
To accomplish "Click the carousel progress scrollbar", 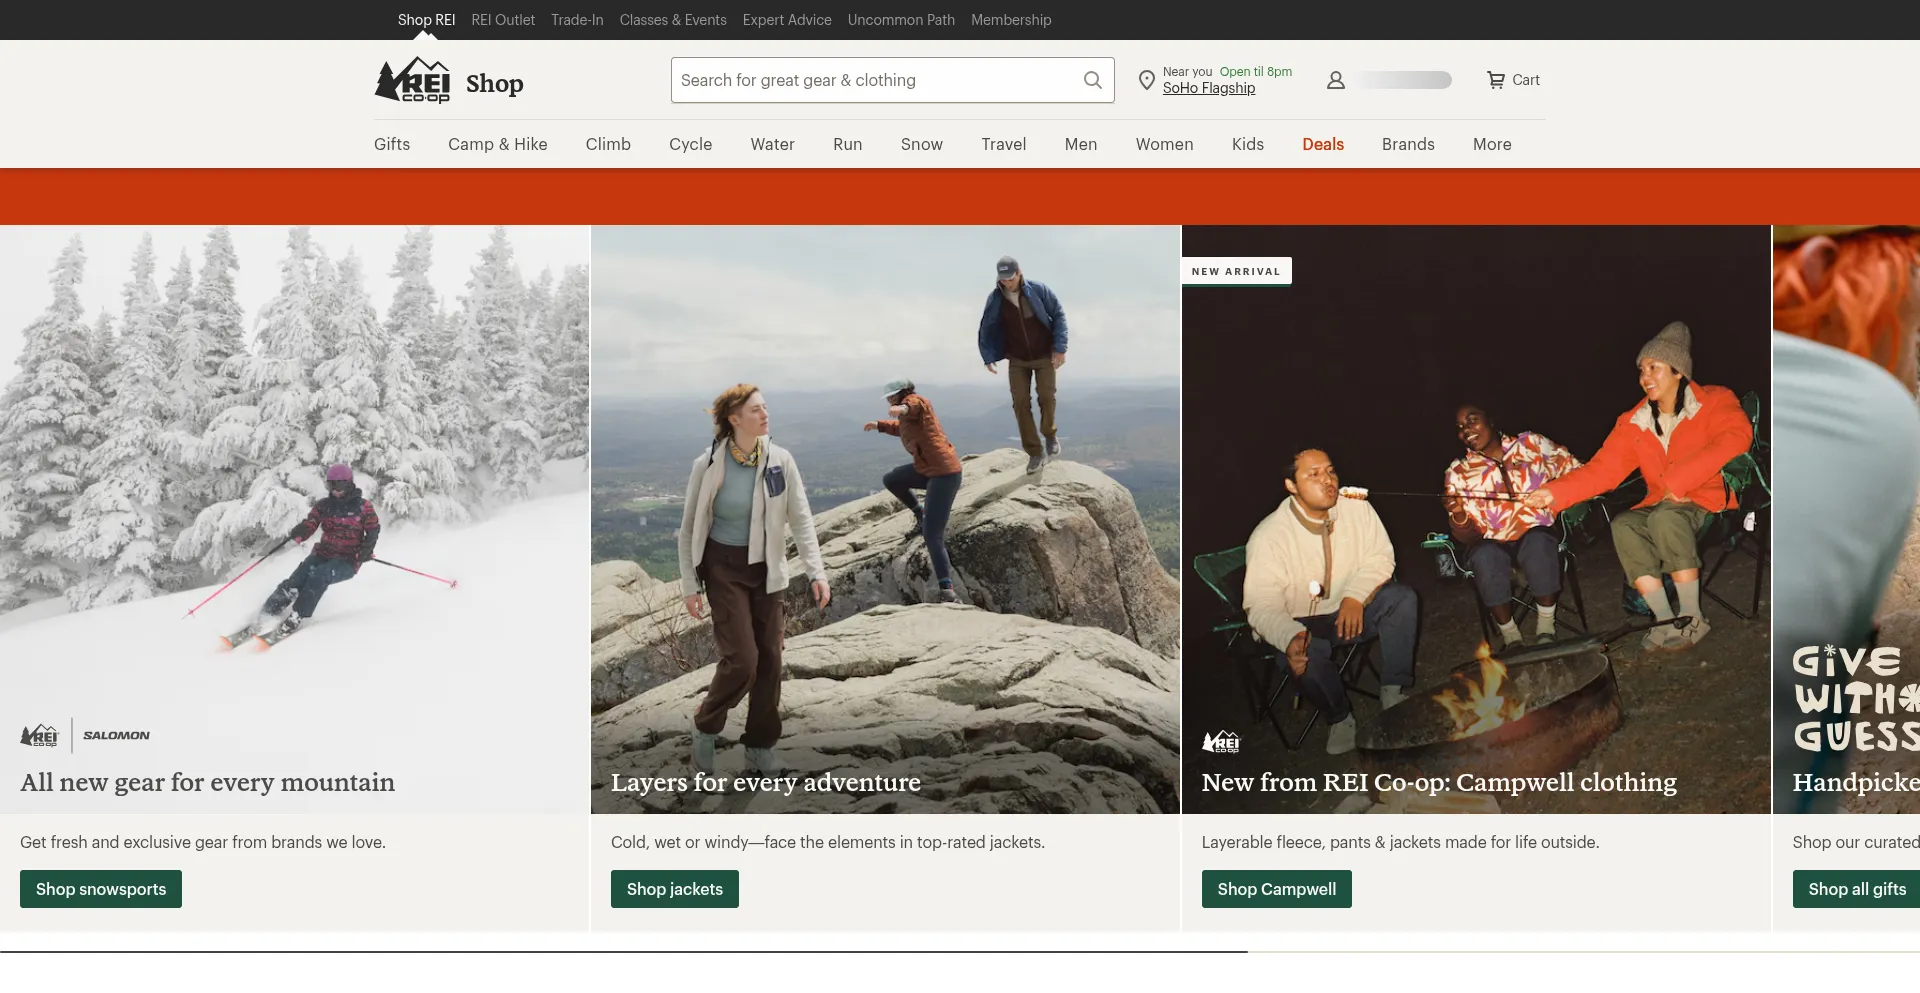I will 624,951.
